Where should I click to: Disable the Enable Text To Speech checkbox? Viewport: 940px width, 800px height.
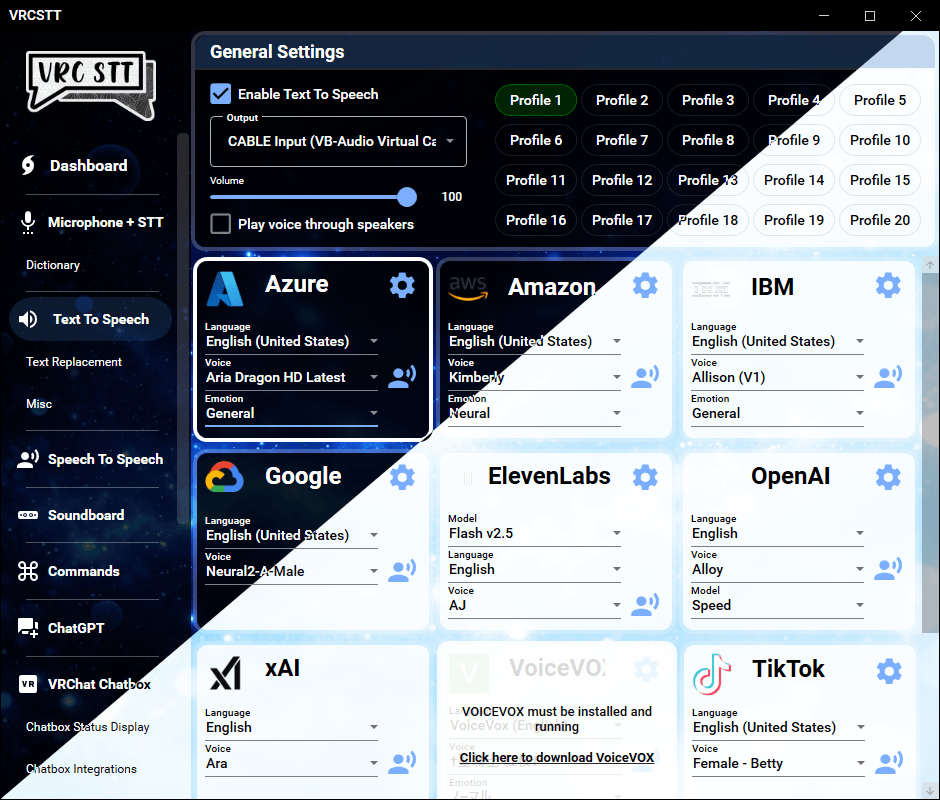click(x=220, y=94)
